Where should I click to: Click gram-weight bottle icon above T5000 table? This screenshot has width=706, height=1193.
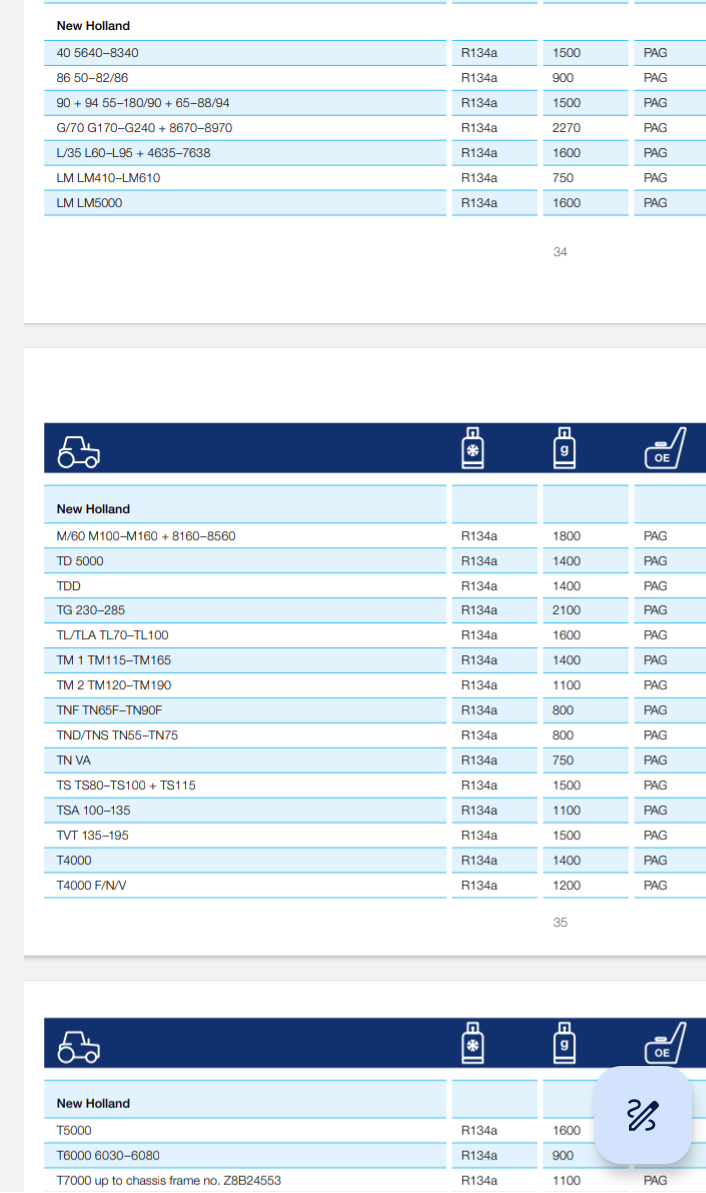[565, 1043]
